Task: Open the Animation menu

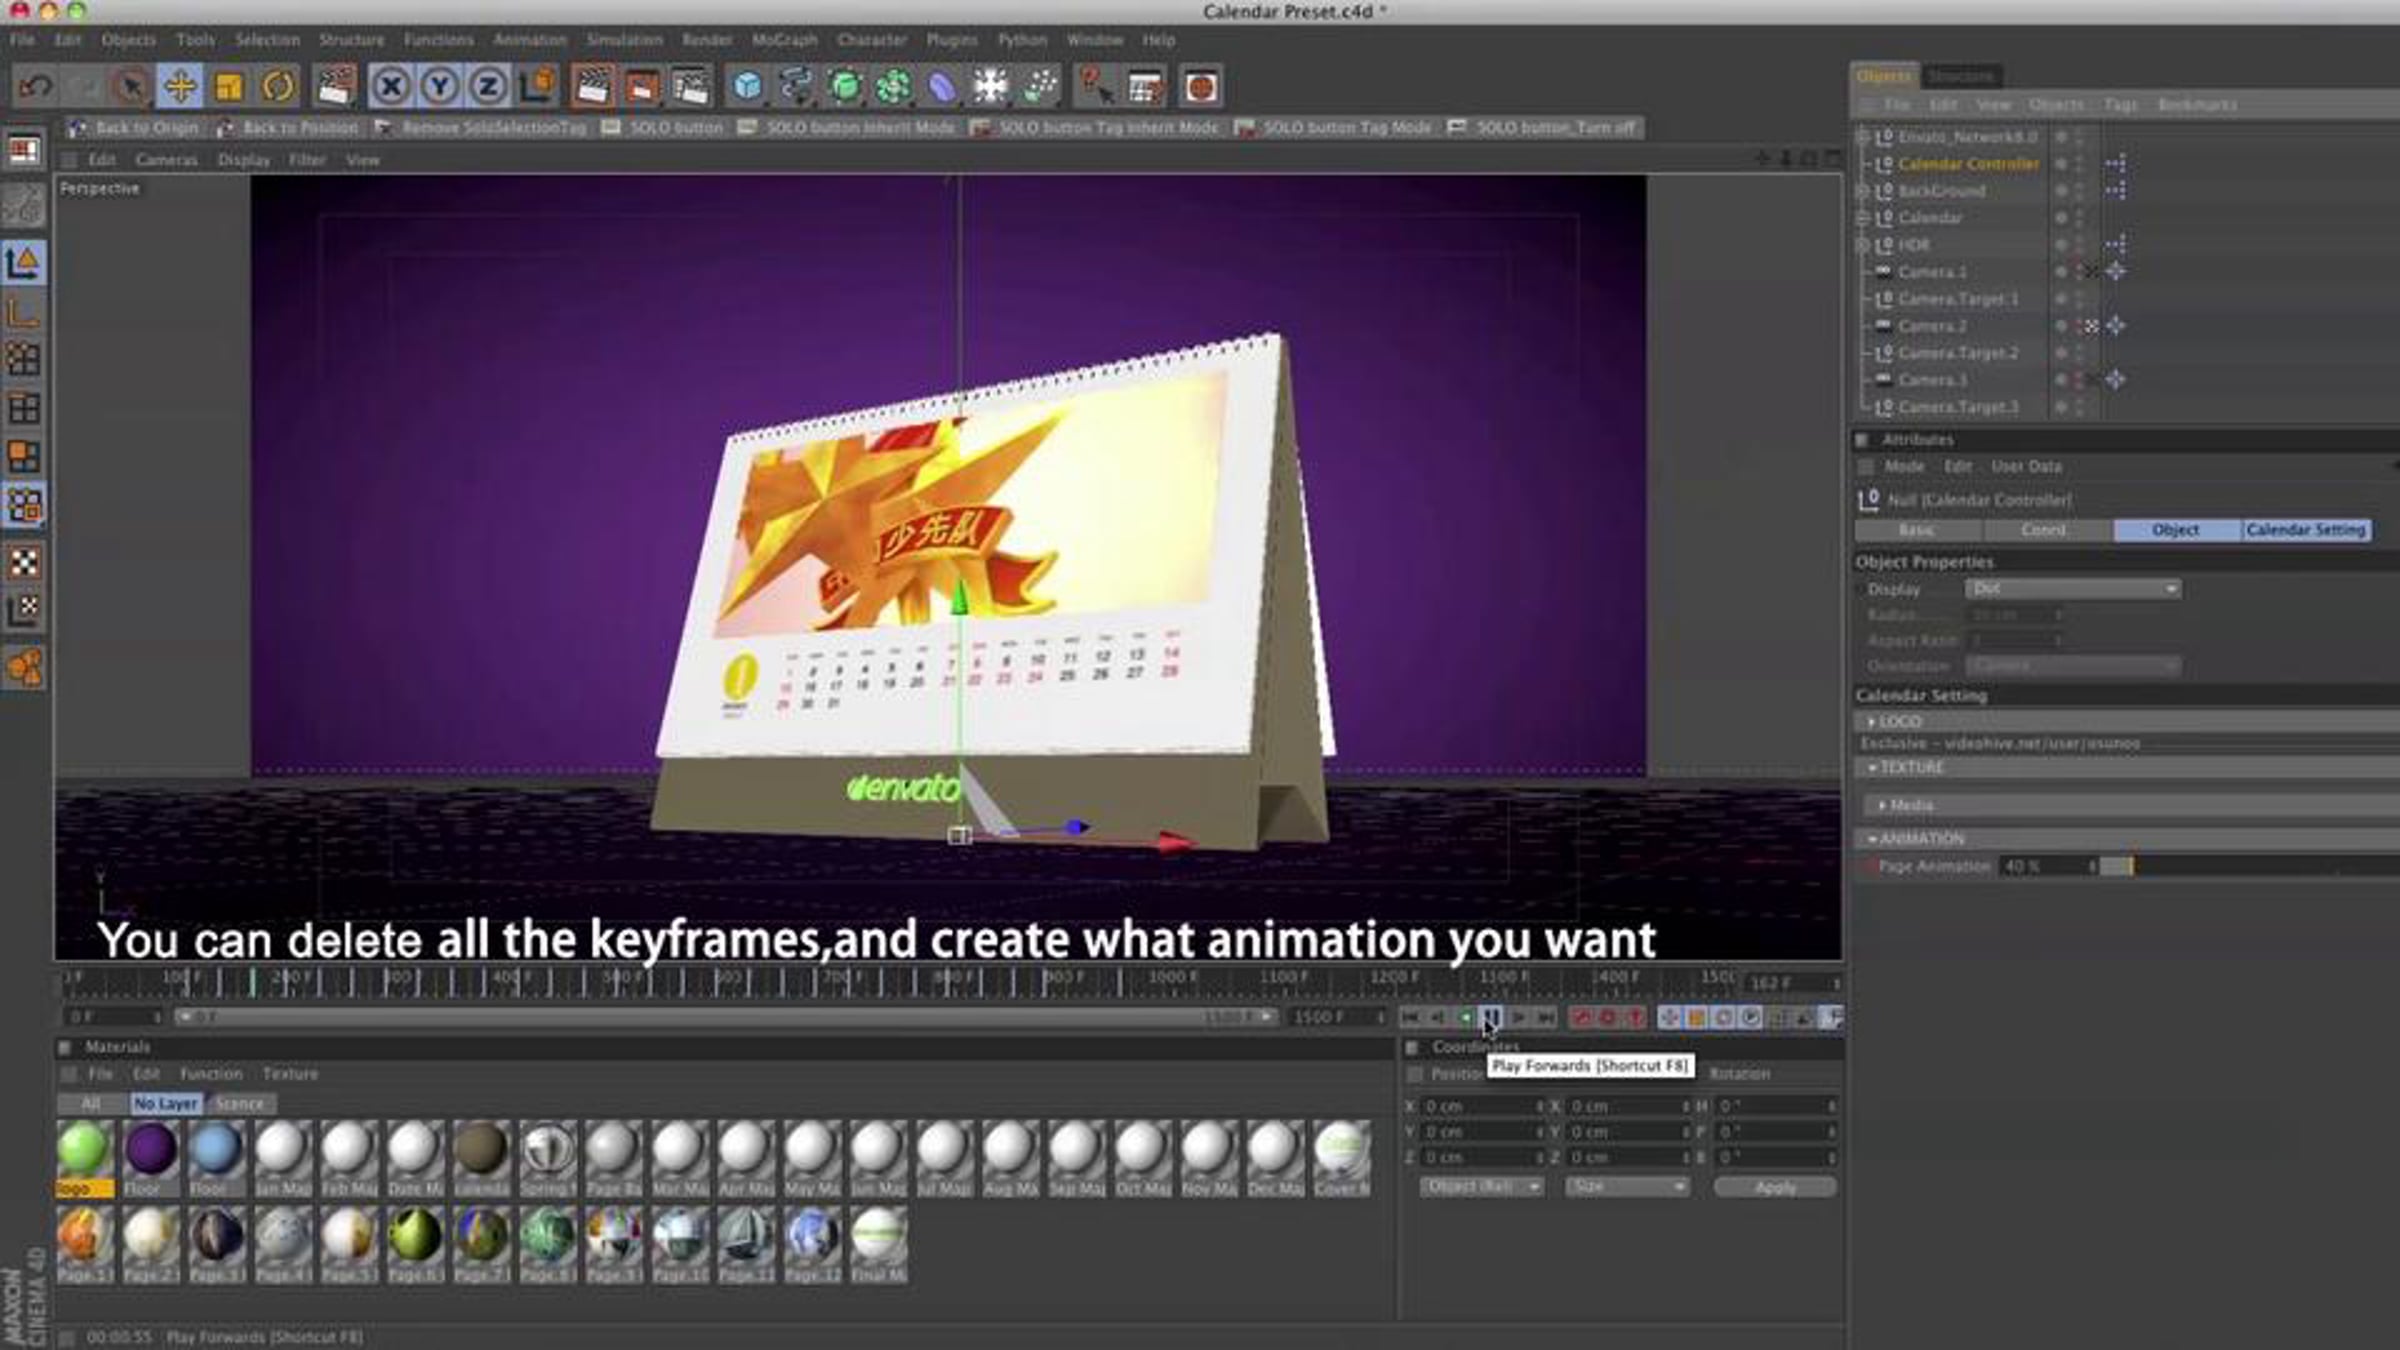Action: (530, 40)
